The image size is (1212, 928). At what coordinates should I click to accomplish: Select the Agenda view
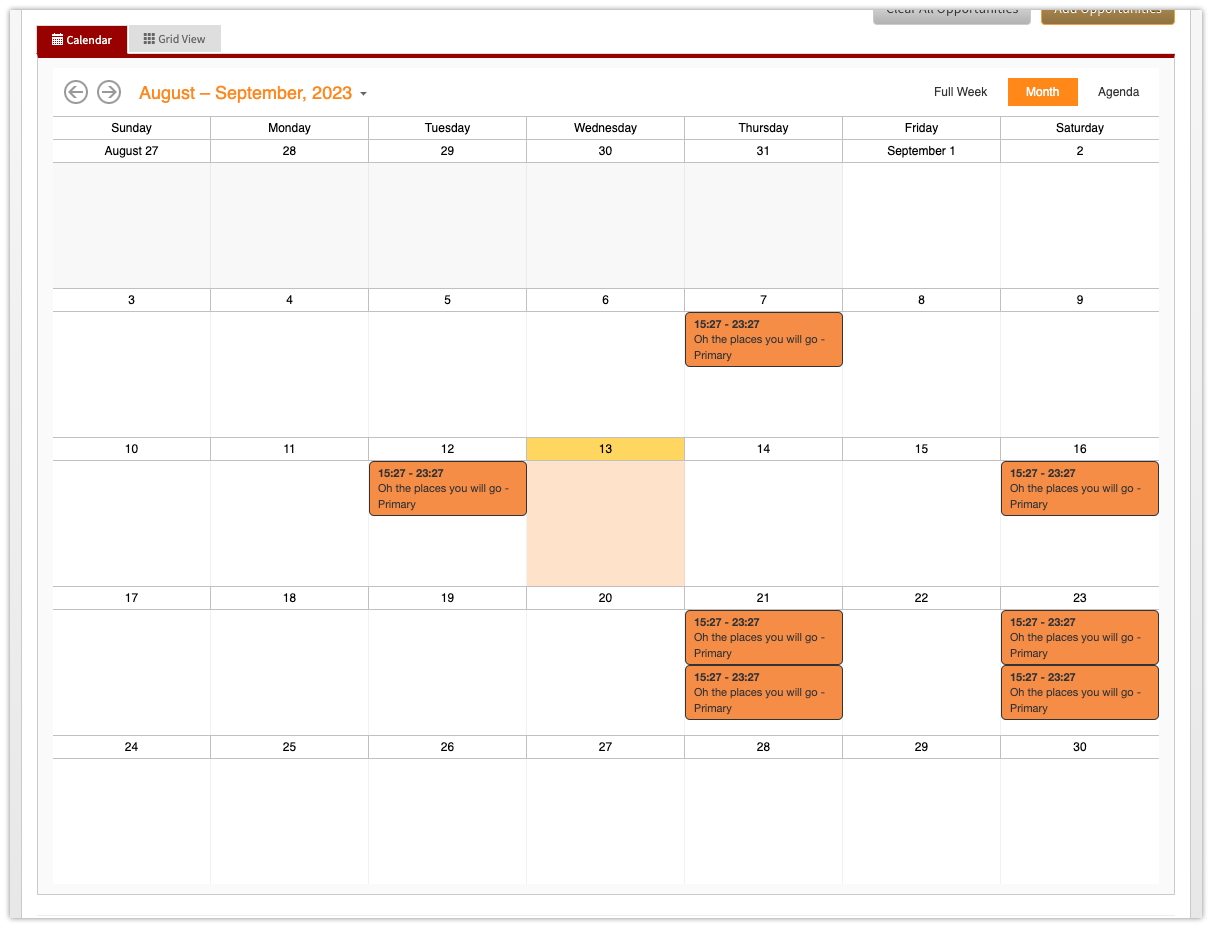coord(1118,92)
